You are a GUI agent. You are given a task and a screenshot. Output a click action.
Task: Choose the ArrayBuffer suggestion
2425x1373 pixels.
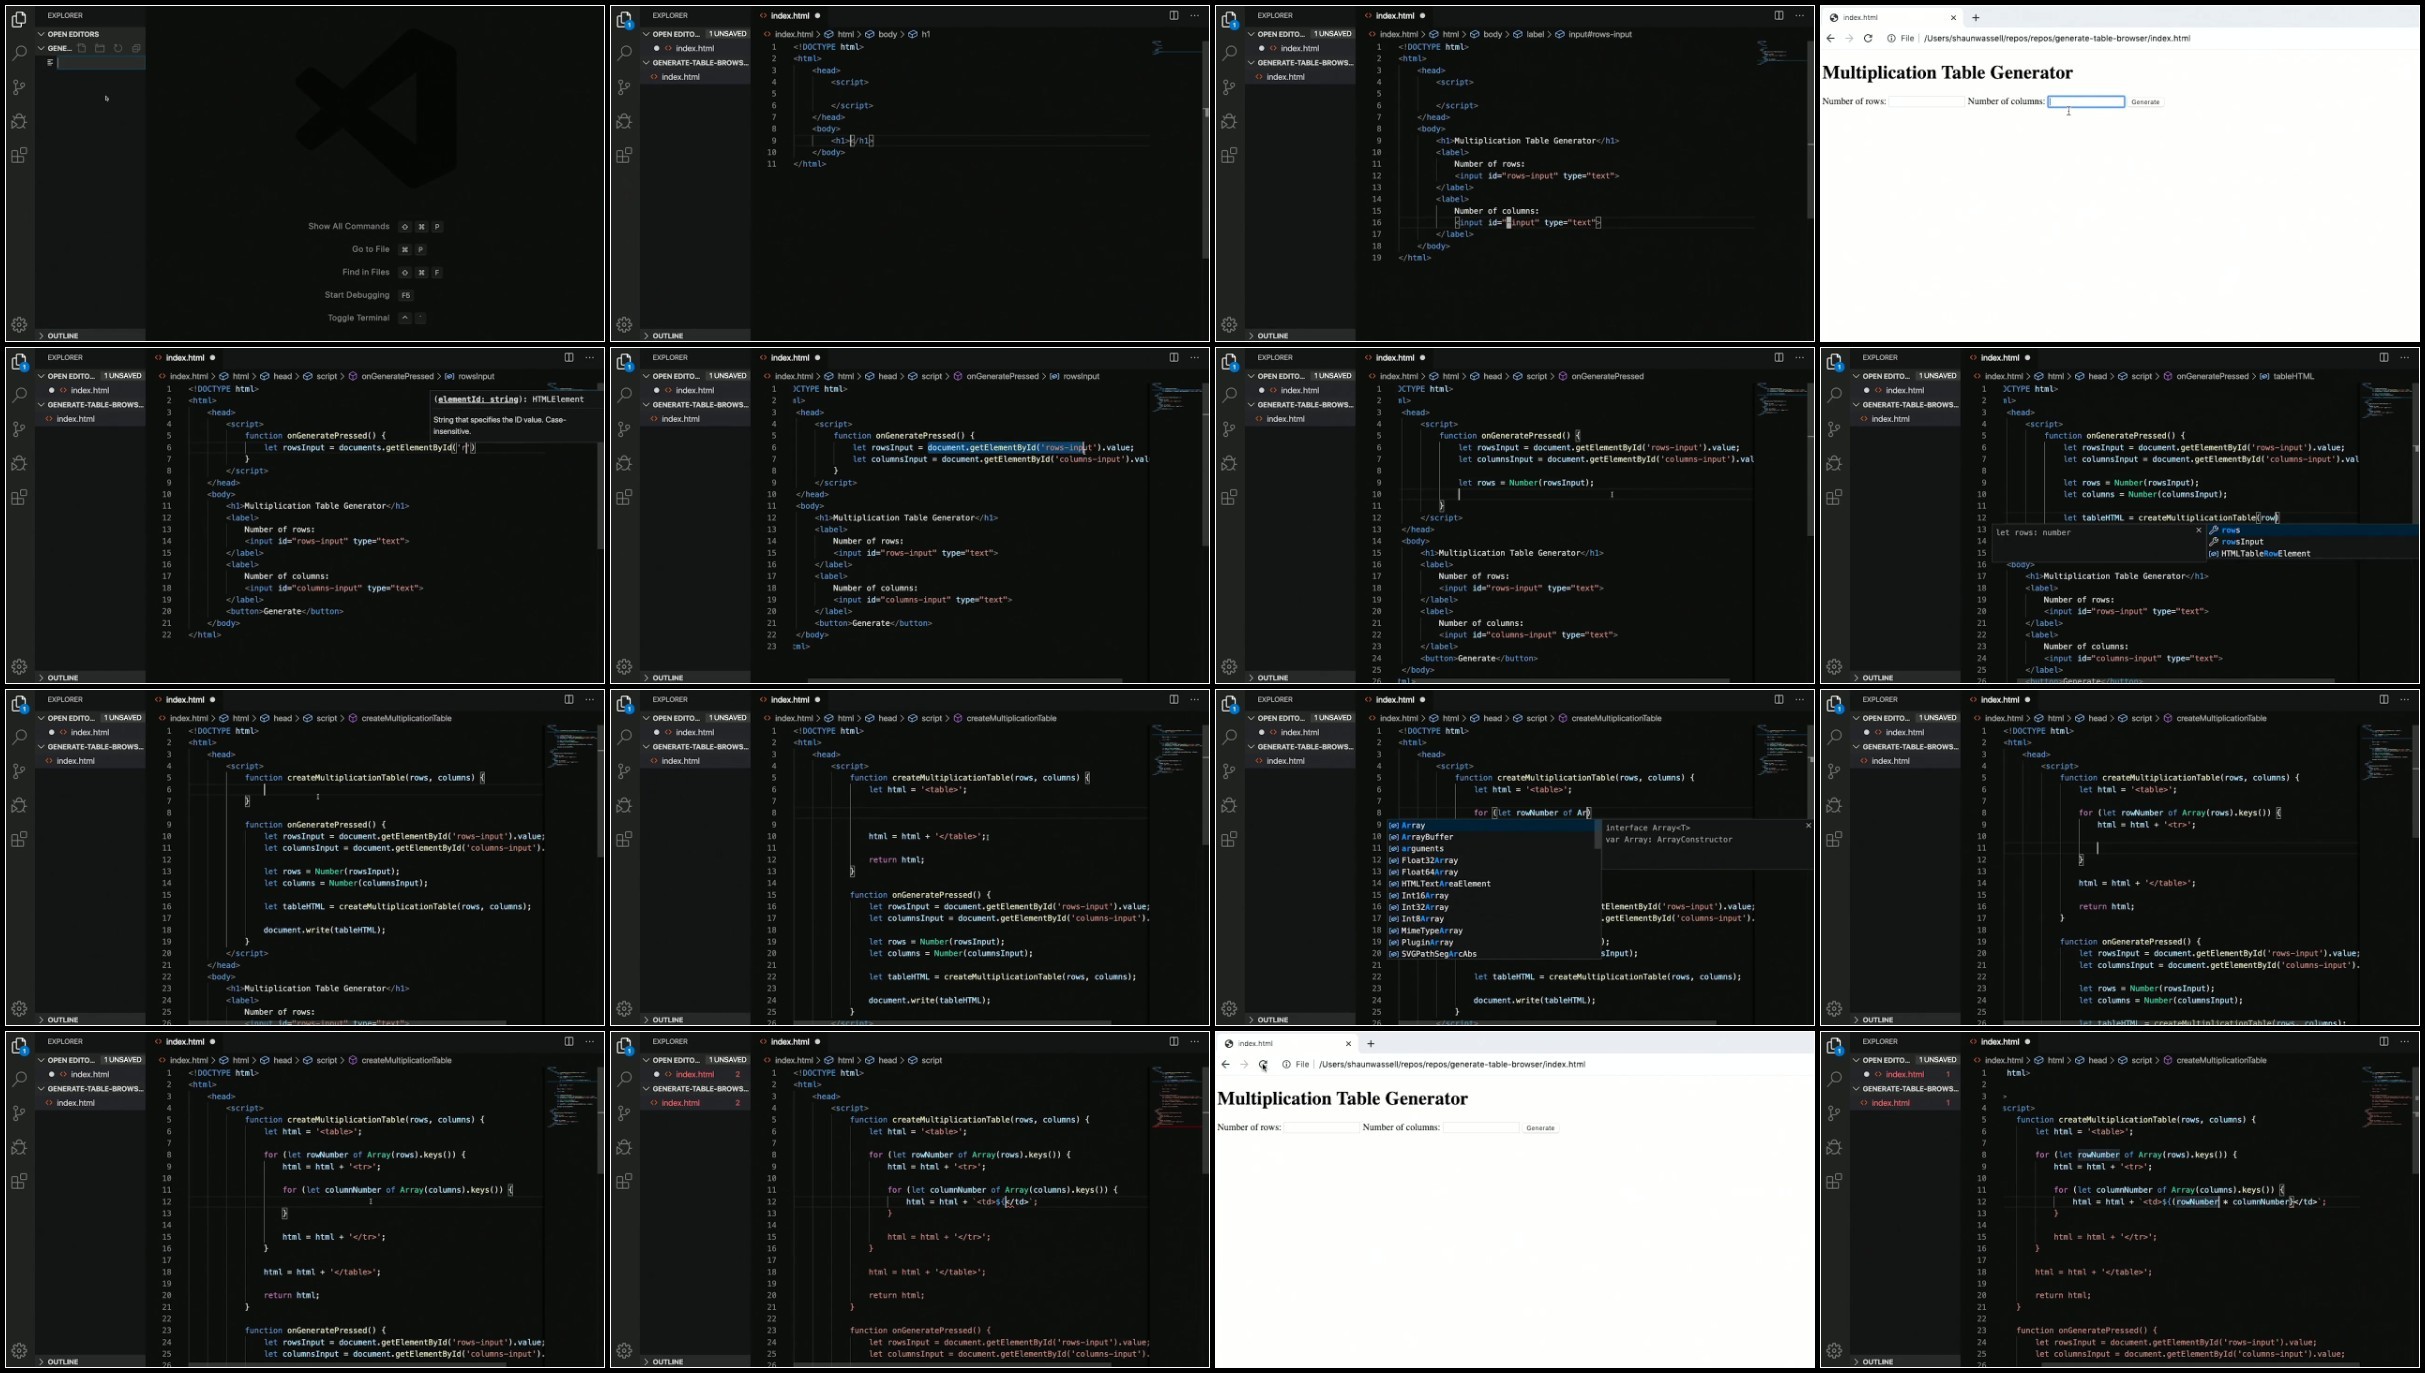[1491, 837]
